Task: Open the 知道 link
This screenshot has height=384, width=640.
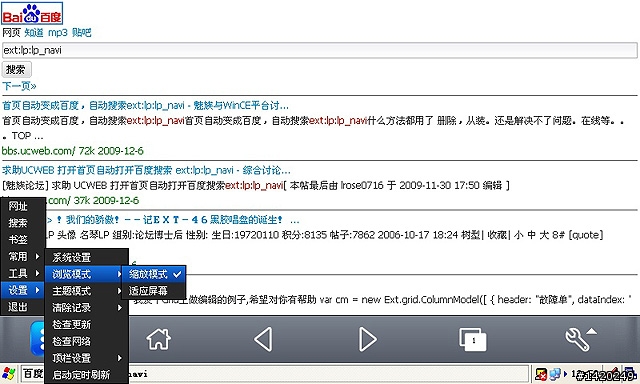Action: click(34, 33)
